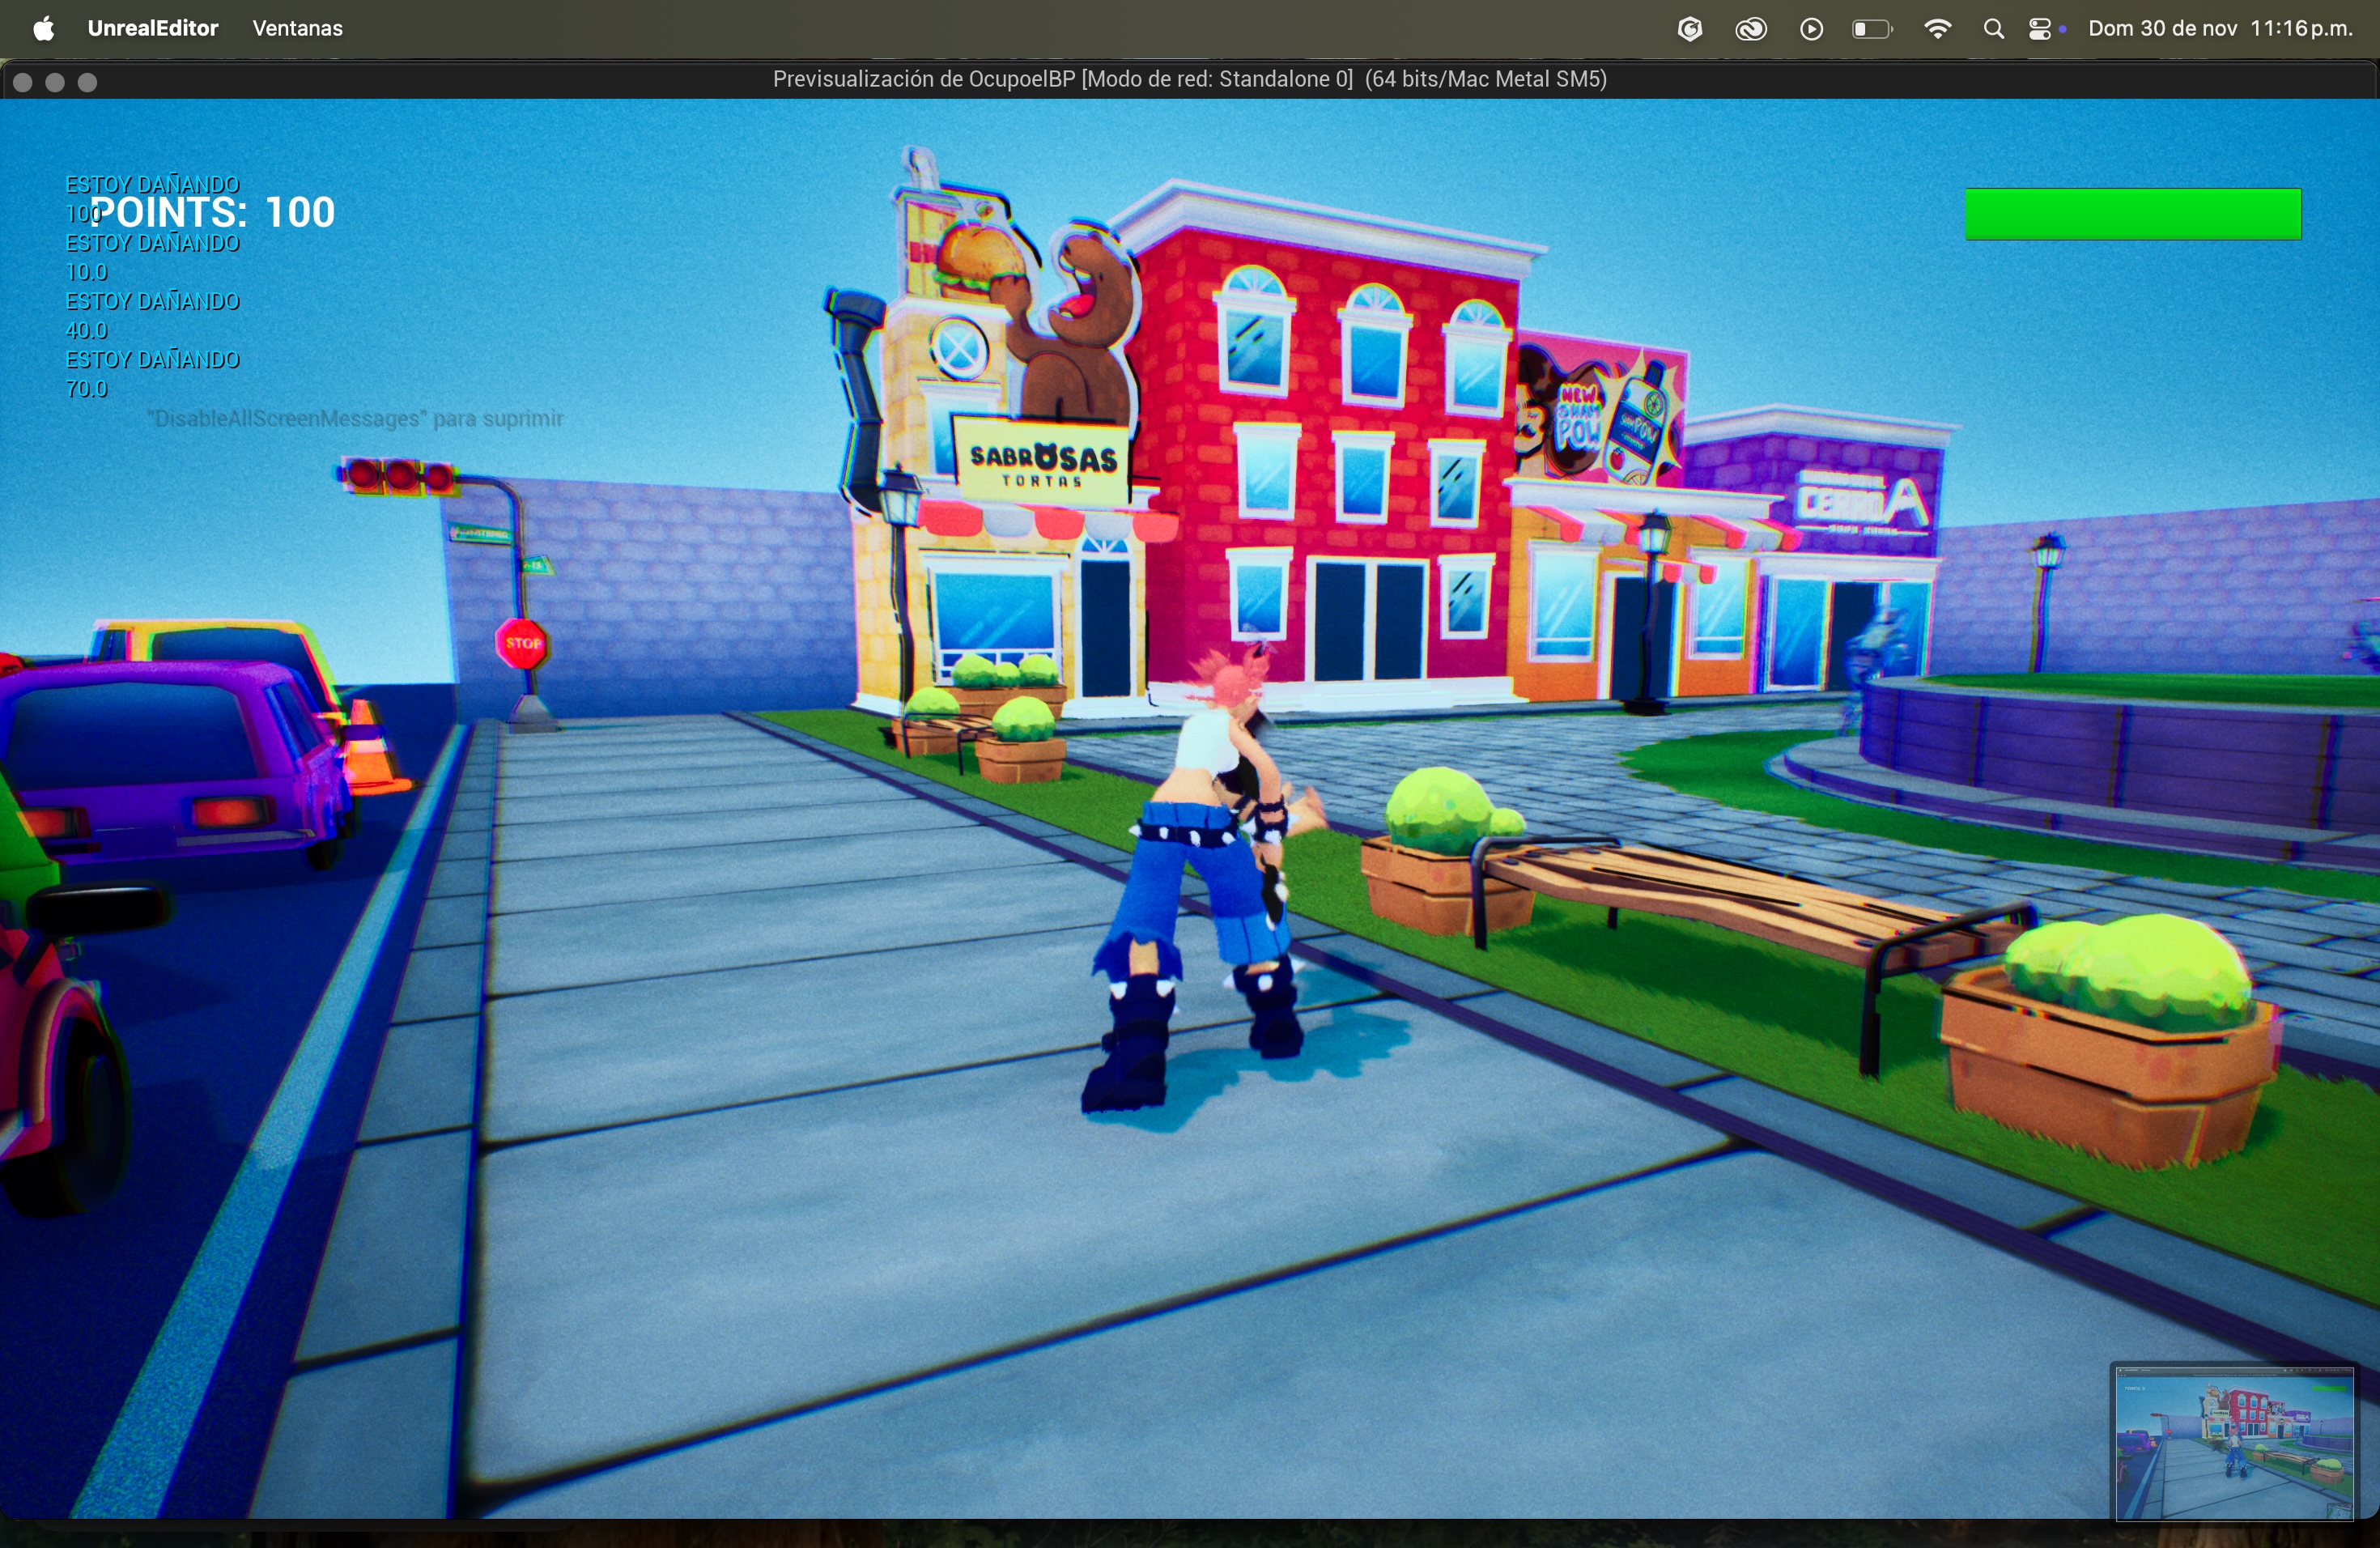Screen dimensions: 2380x1548
Task: Click the green health bar
Action: (x=2133, y=214)
